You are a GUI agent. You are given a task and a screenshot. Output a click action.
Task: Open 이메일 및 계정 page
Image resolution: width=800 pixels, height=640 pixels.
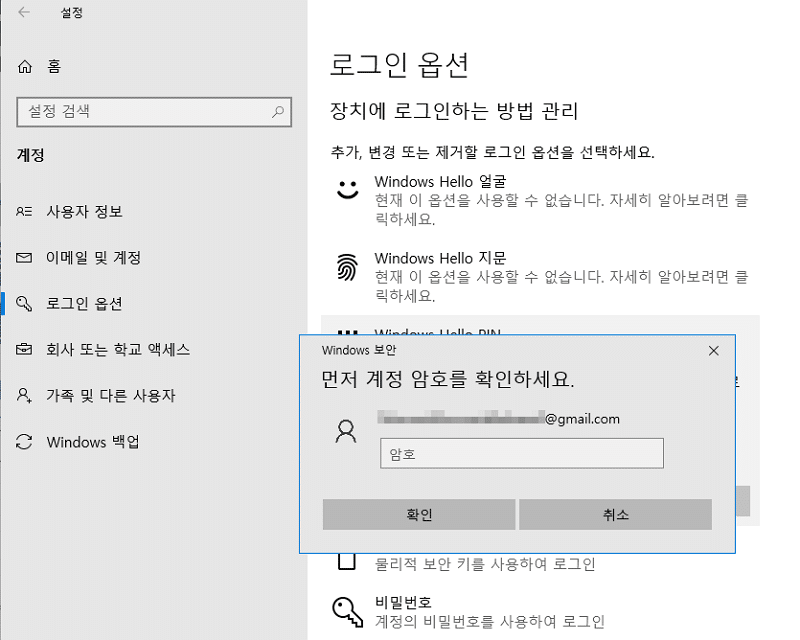click(x=93, y=258)
